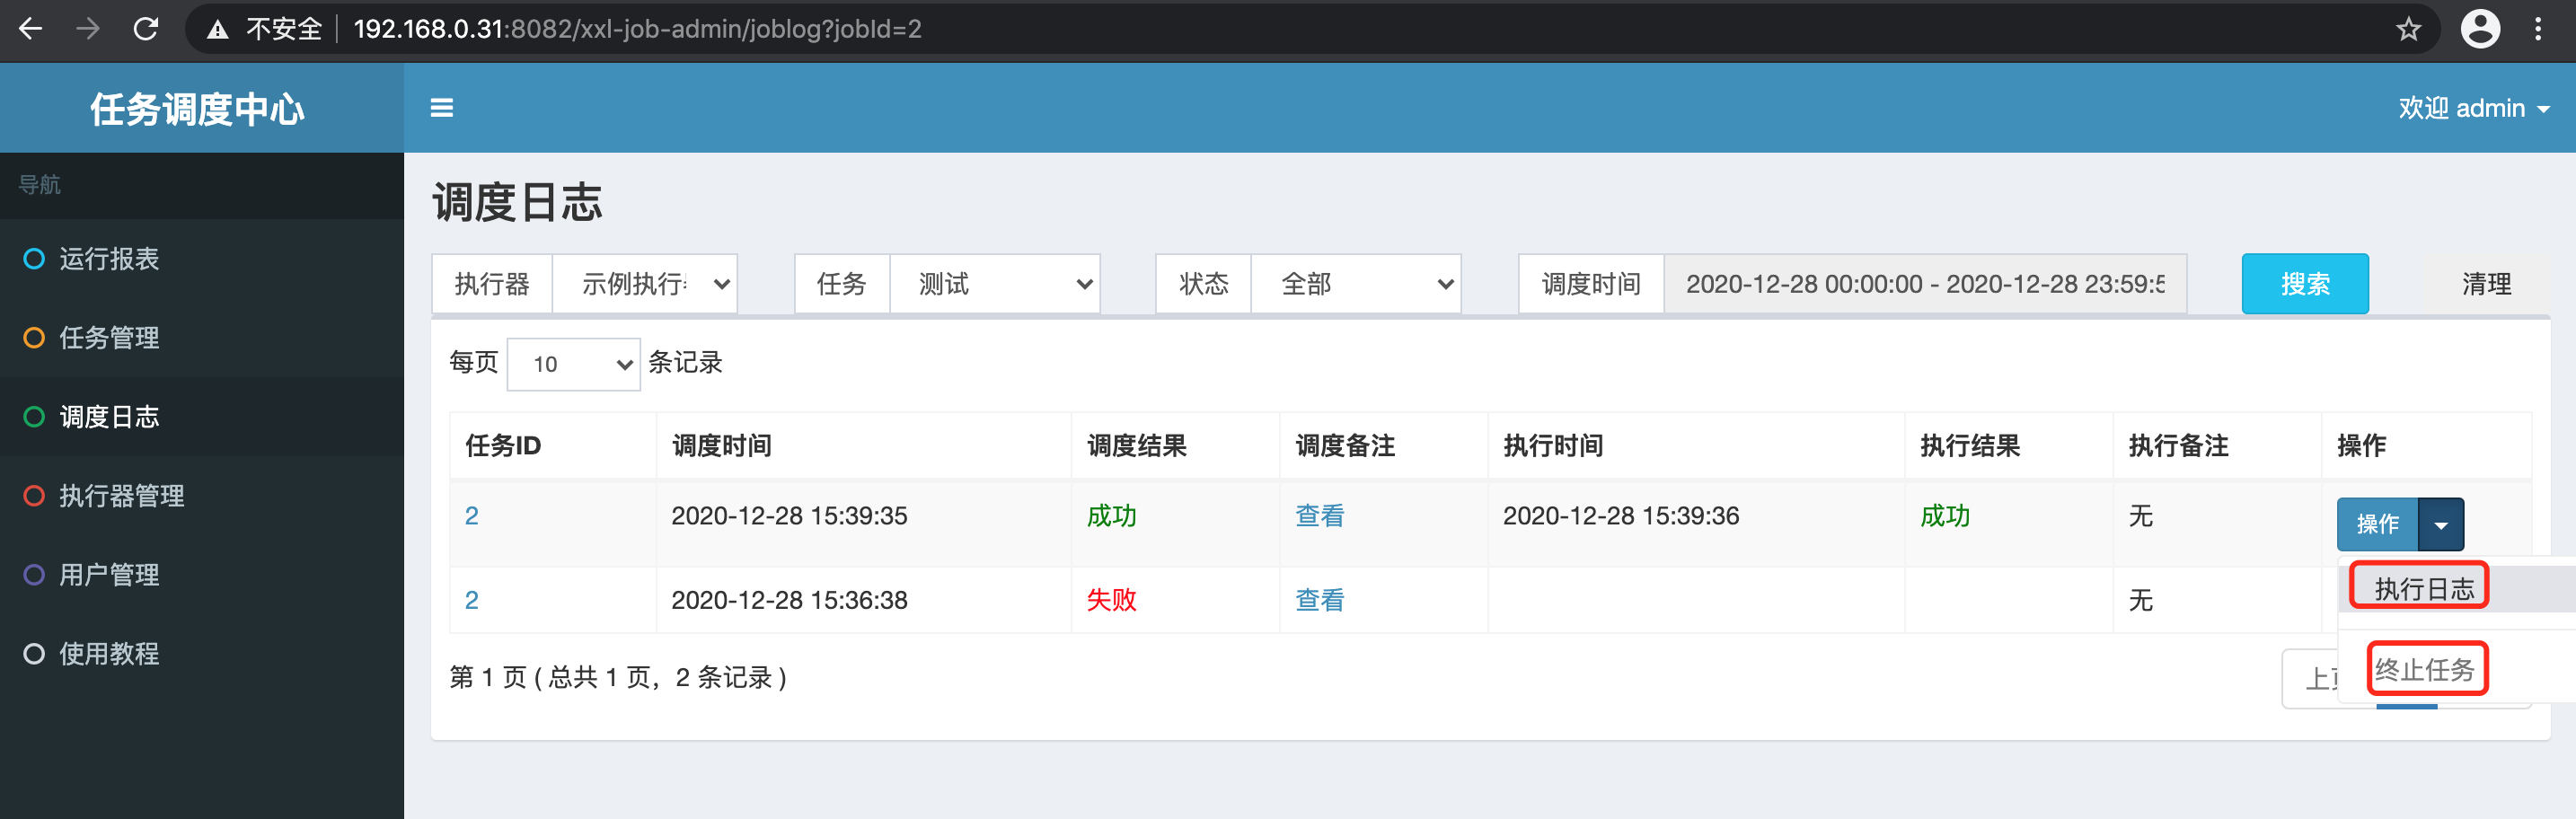Click the not-secure warning icon
This screenshot has height=819, width=2576.
click(217, 30)
